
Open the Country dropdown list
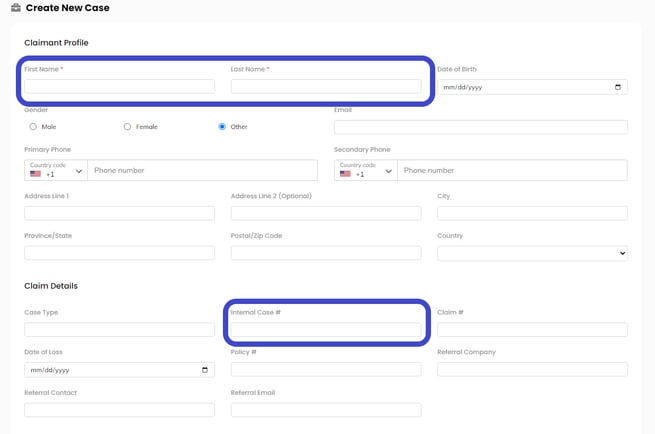coord(532,253)
